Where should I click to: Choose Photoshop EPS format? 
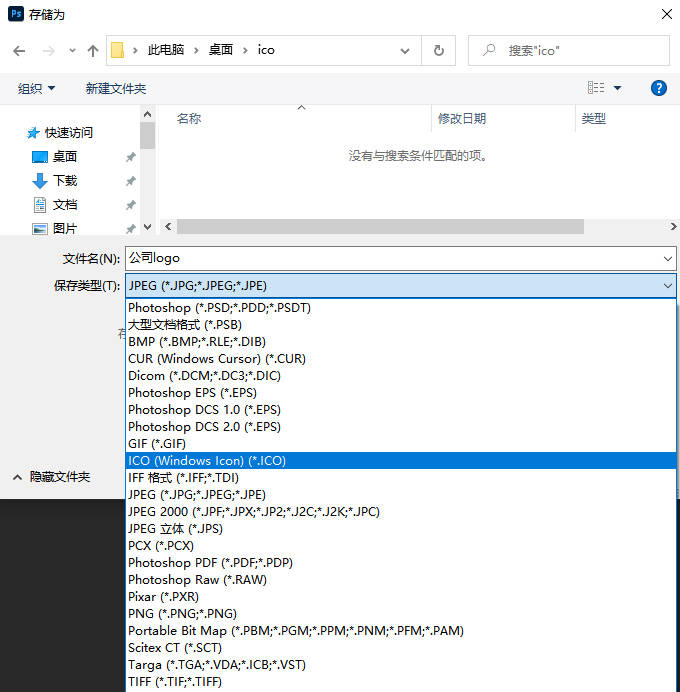tap(401, 393)
